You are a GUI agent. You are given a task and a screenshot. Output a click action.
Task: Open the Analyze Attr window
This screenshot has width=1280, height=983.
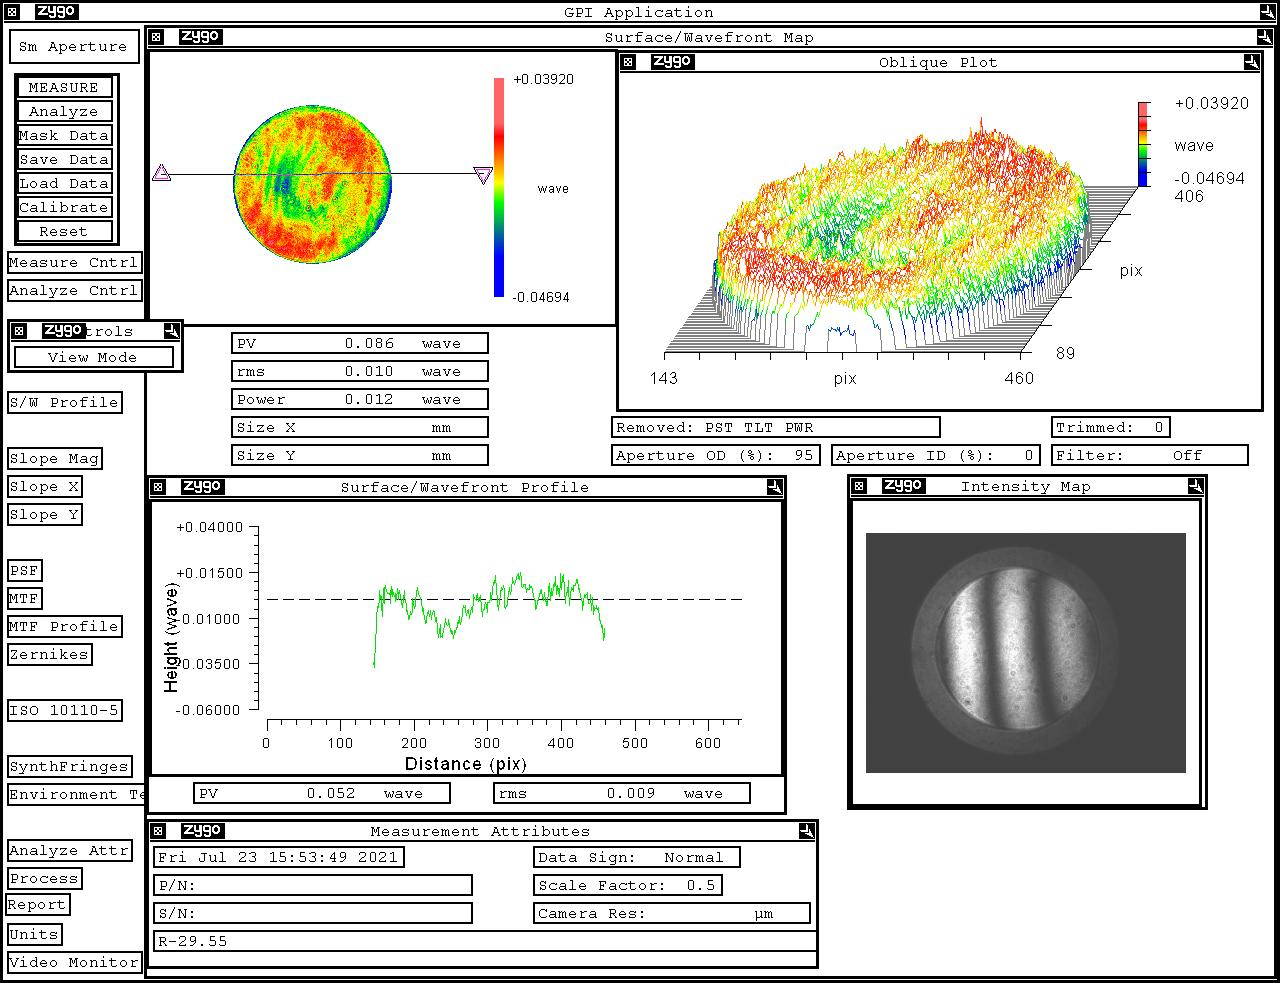point(70,850)
